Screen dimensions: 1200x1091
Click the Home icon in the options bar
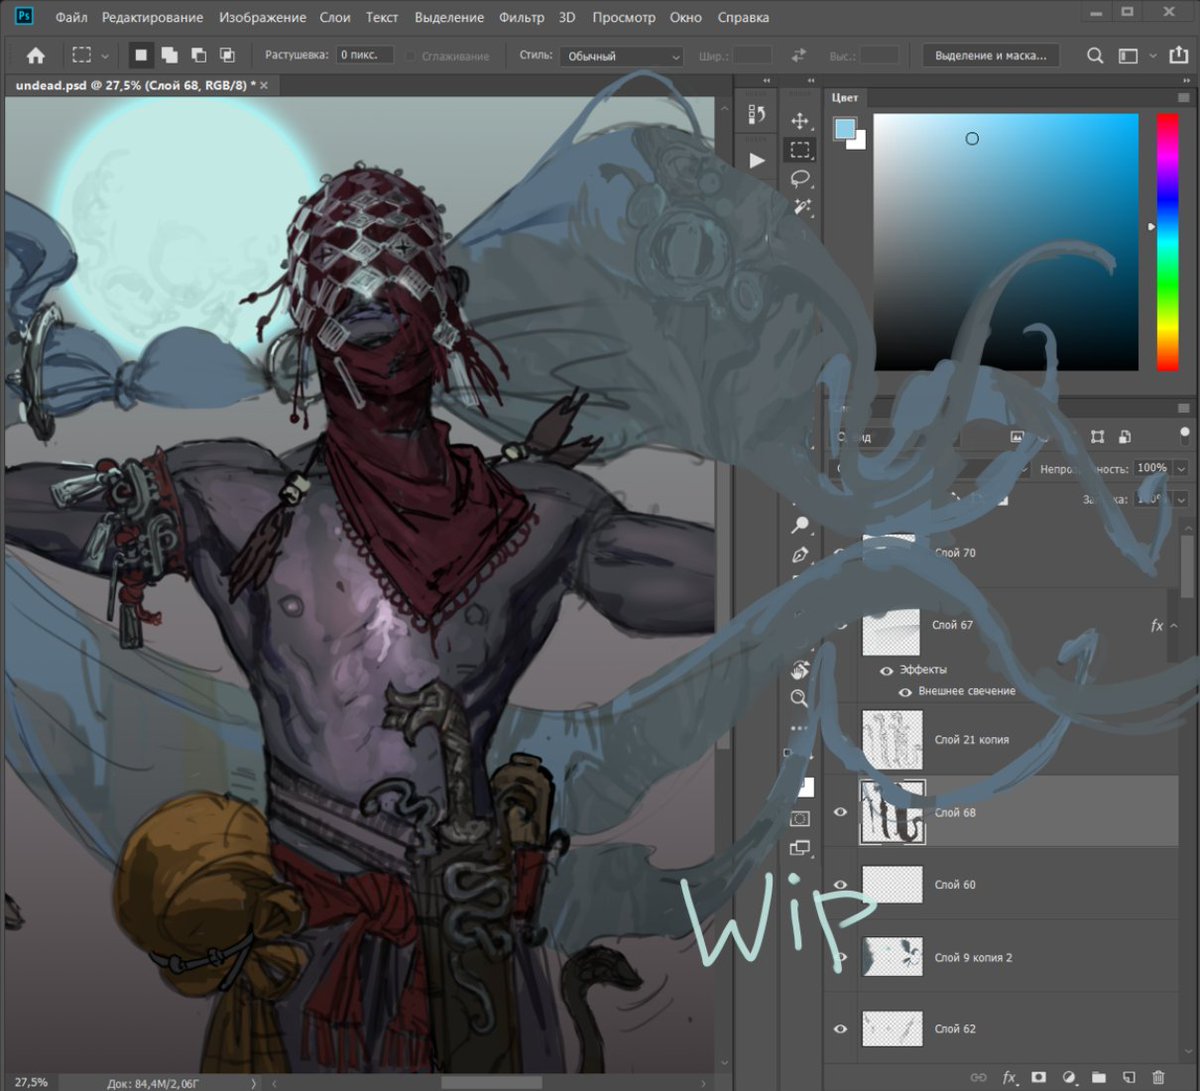36,56
